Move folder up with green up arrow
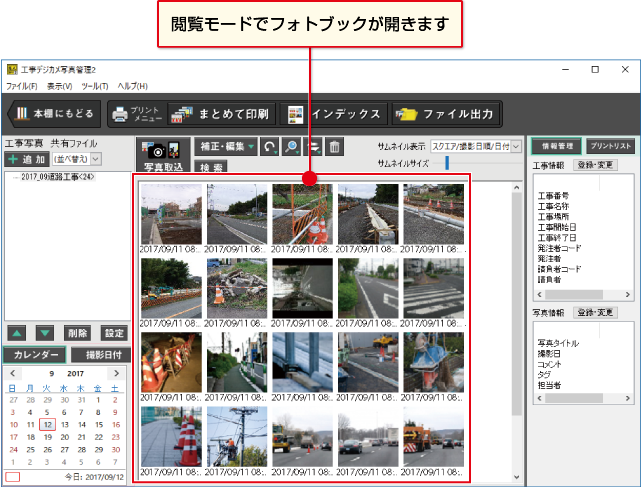Screen dimensions: 642x487 19,333
